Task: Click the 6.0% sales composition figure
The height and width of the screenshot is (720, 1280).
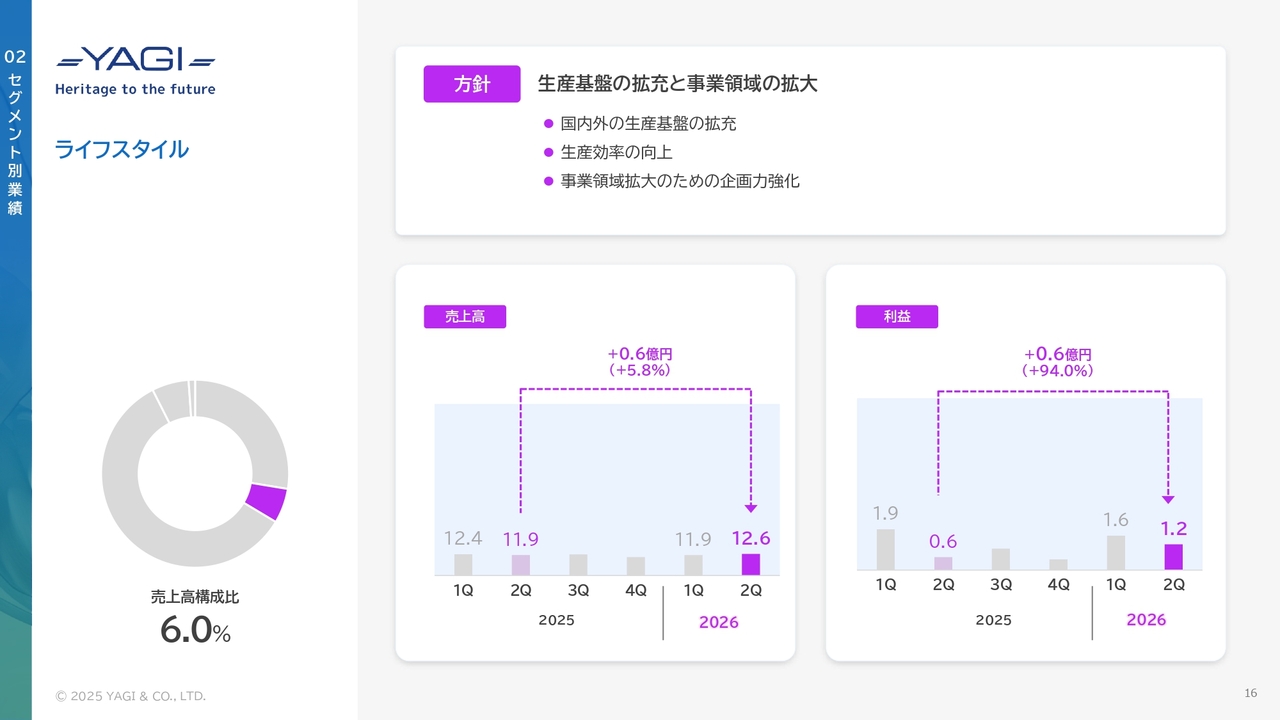Action: click(195, 632)
